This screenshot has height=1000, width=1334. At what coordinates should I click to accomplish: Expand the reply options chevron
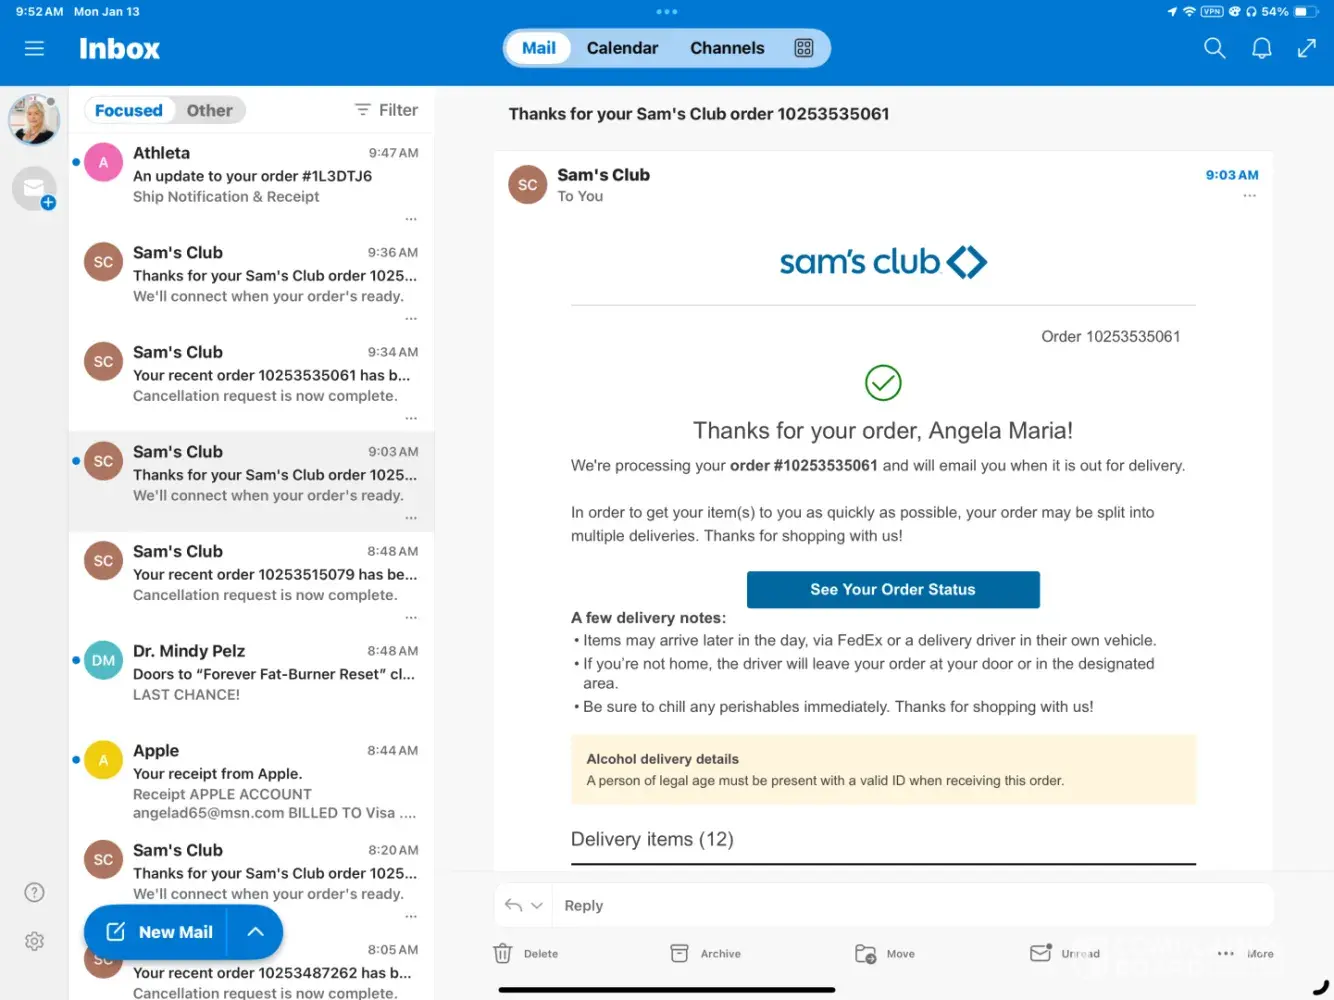pos(537,905)
